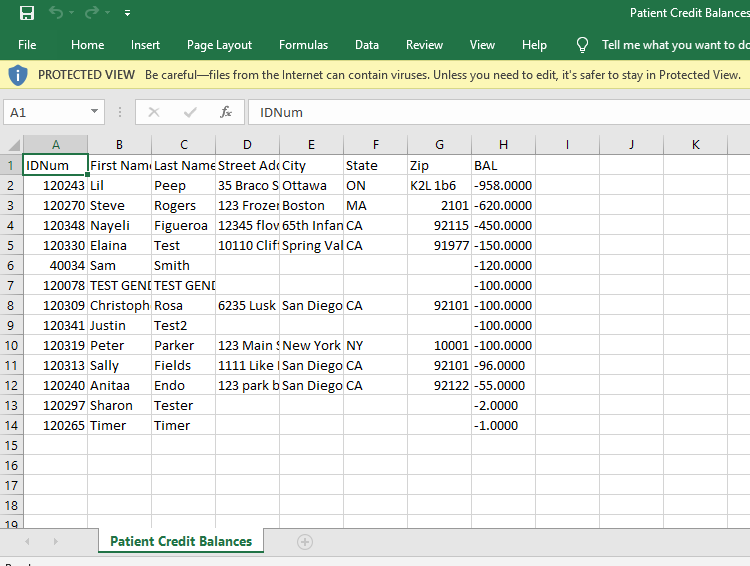Select column H header
Image resolution: width=750 pixels, height=566 pixels.
point(503,144)
